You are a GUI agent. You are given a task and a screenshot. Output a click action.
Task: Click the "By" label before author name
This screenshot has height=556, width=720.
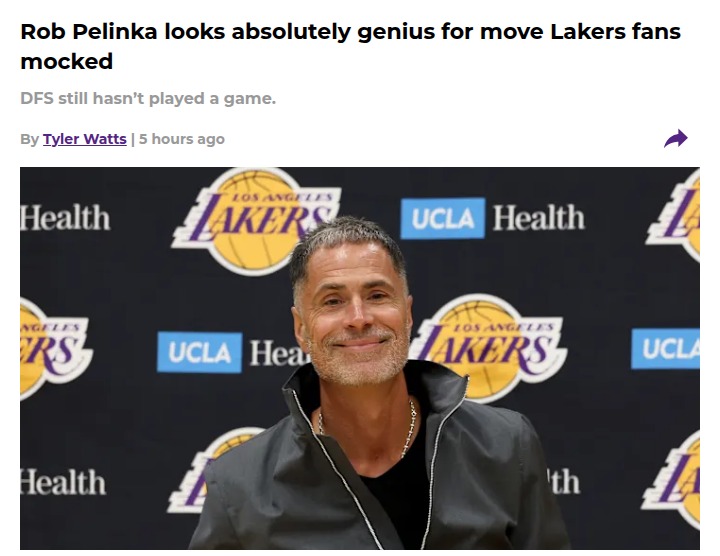(29, 139)
